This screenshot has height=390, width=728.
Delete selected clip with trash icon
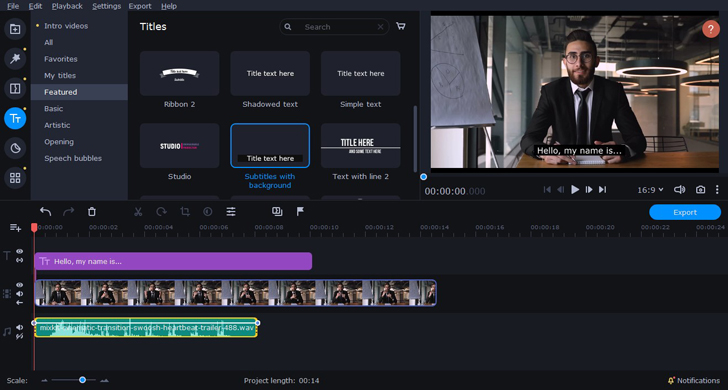pos(92,212)
